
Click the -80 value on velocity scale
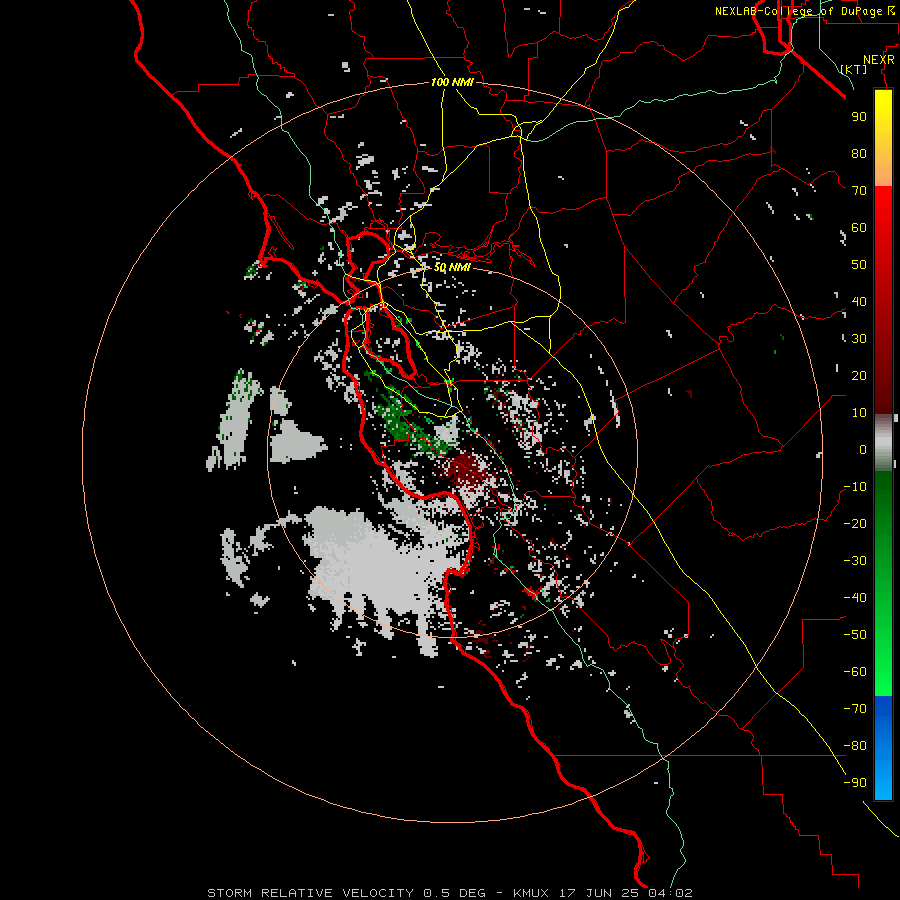[x=855, y=746]
